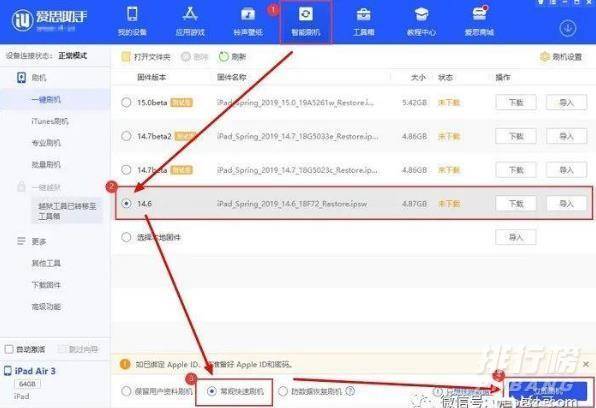Image resolution: width=596 pixels, height=408 pixels.
Task: Click the 越狱工具已转移至工具箱 notice
Action: (67, 211)
